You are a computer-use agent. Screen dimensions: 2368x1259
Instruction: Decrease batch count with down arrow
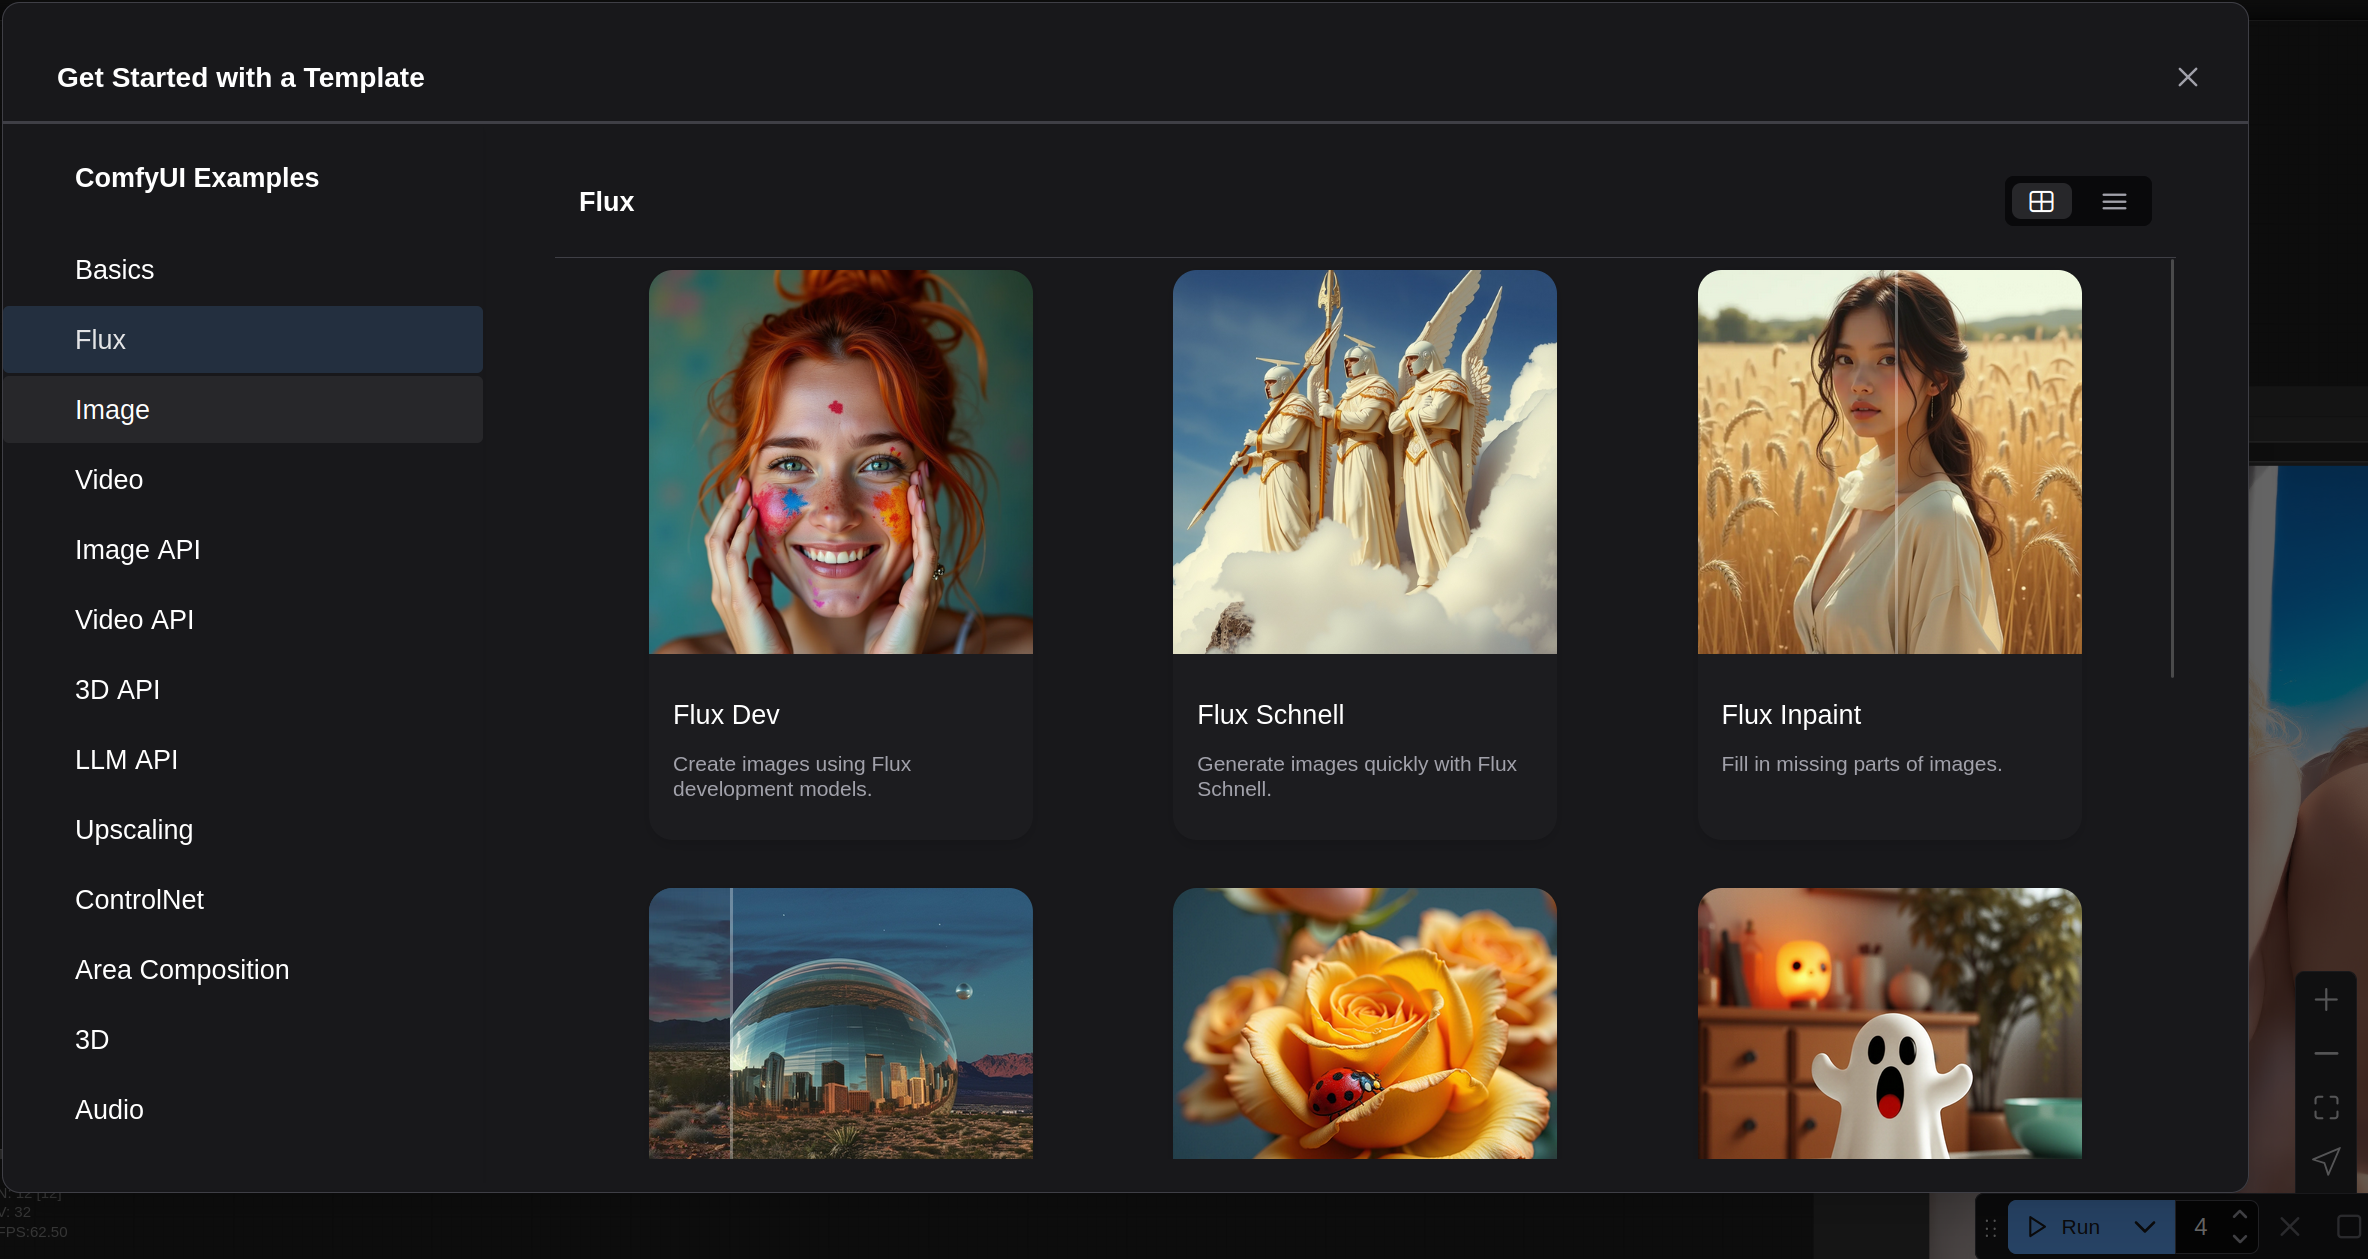2240,1239
